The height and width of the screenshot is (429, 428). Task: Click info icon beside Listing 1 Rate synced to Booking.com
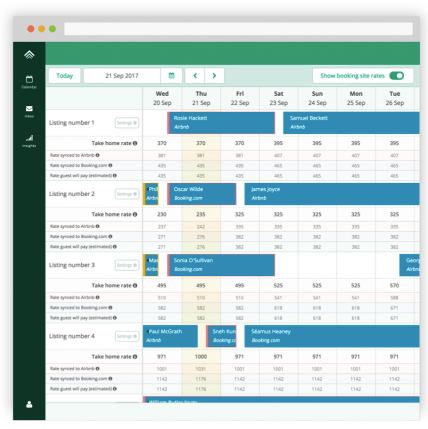coord(110,165)
